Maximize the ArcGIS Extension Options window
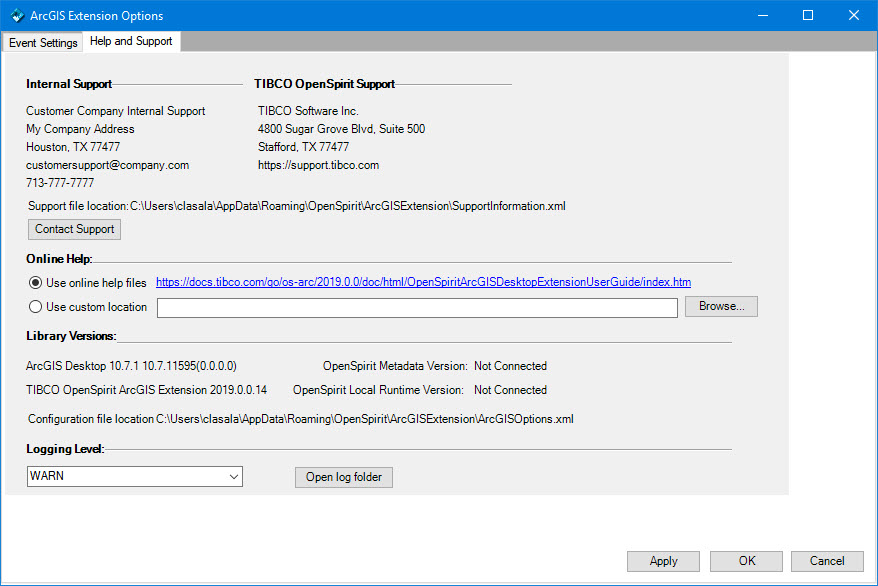 [x=807, y=16]
